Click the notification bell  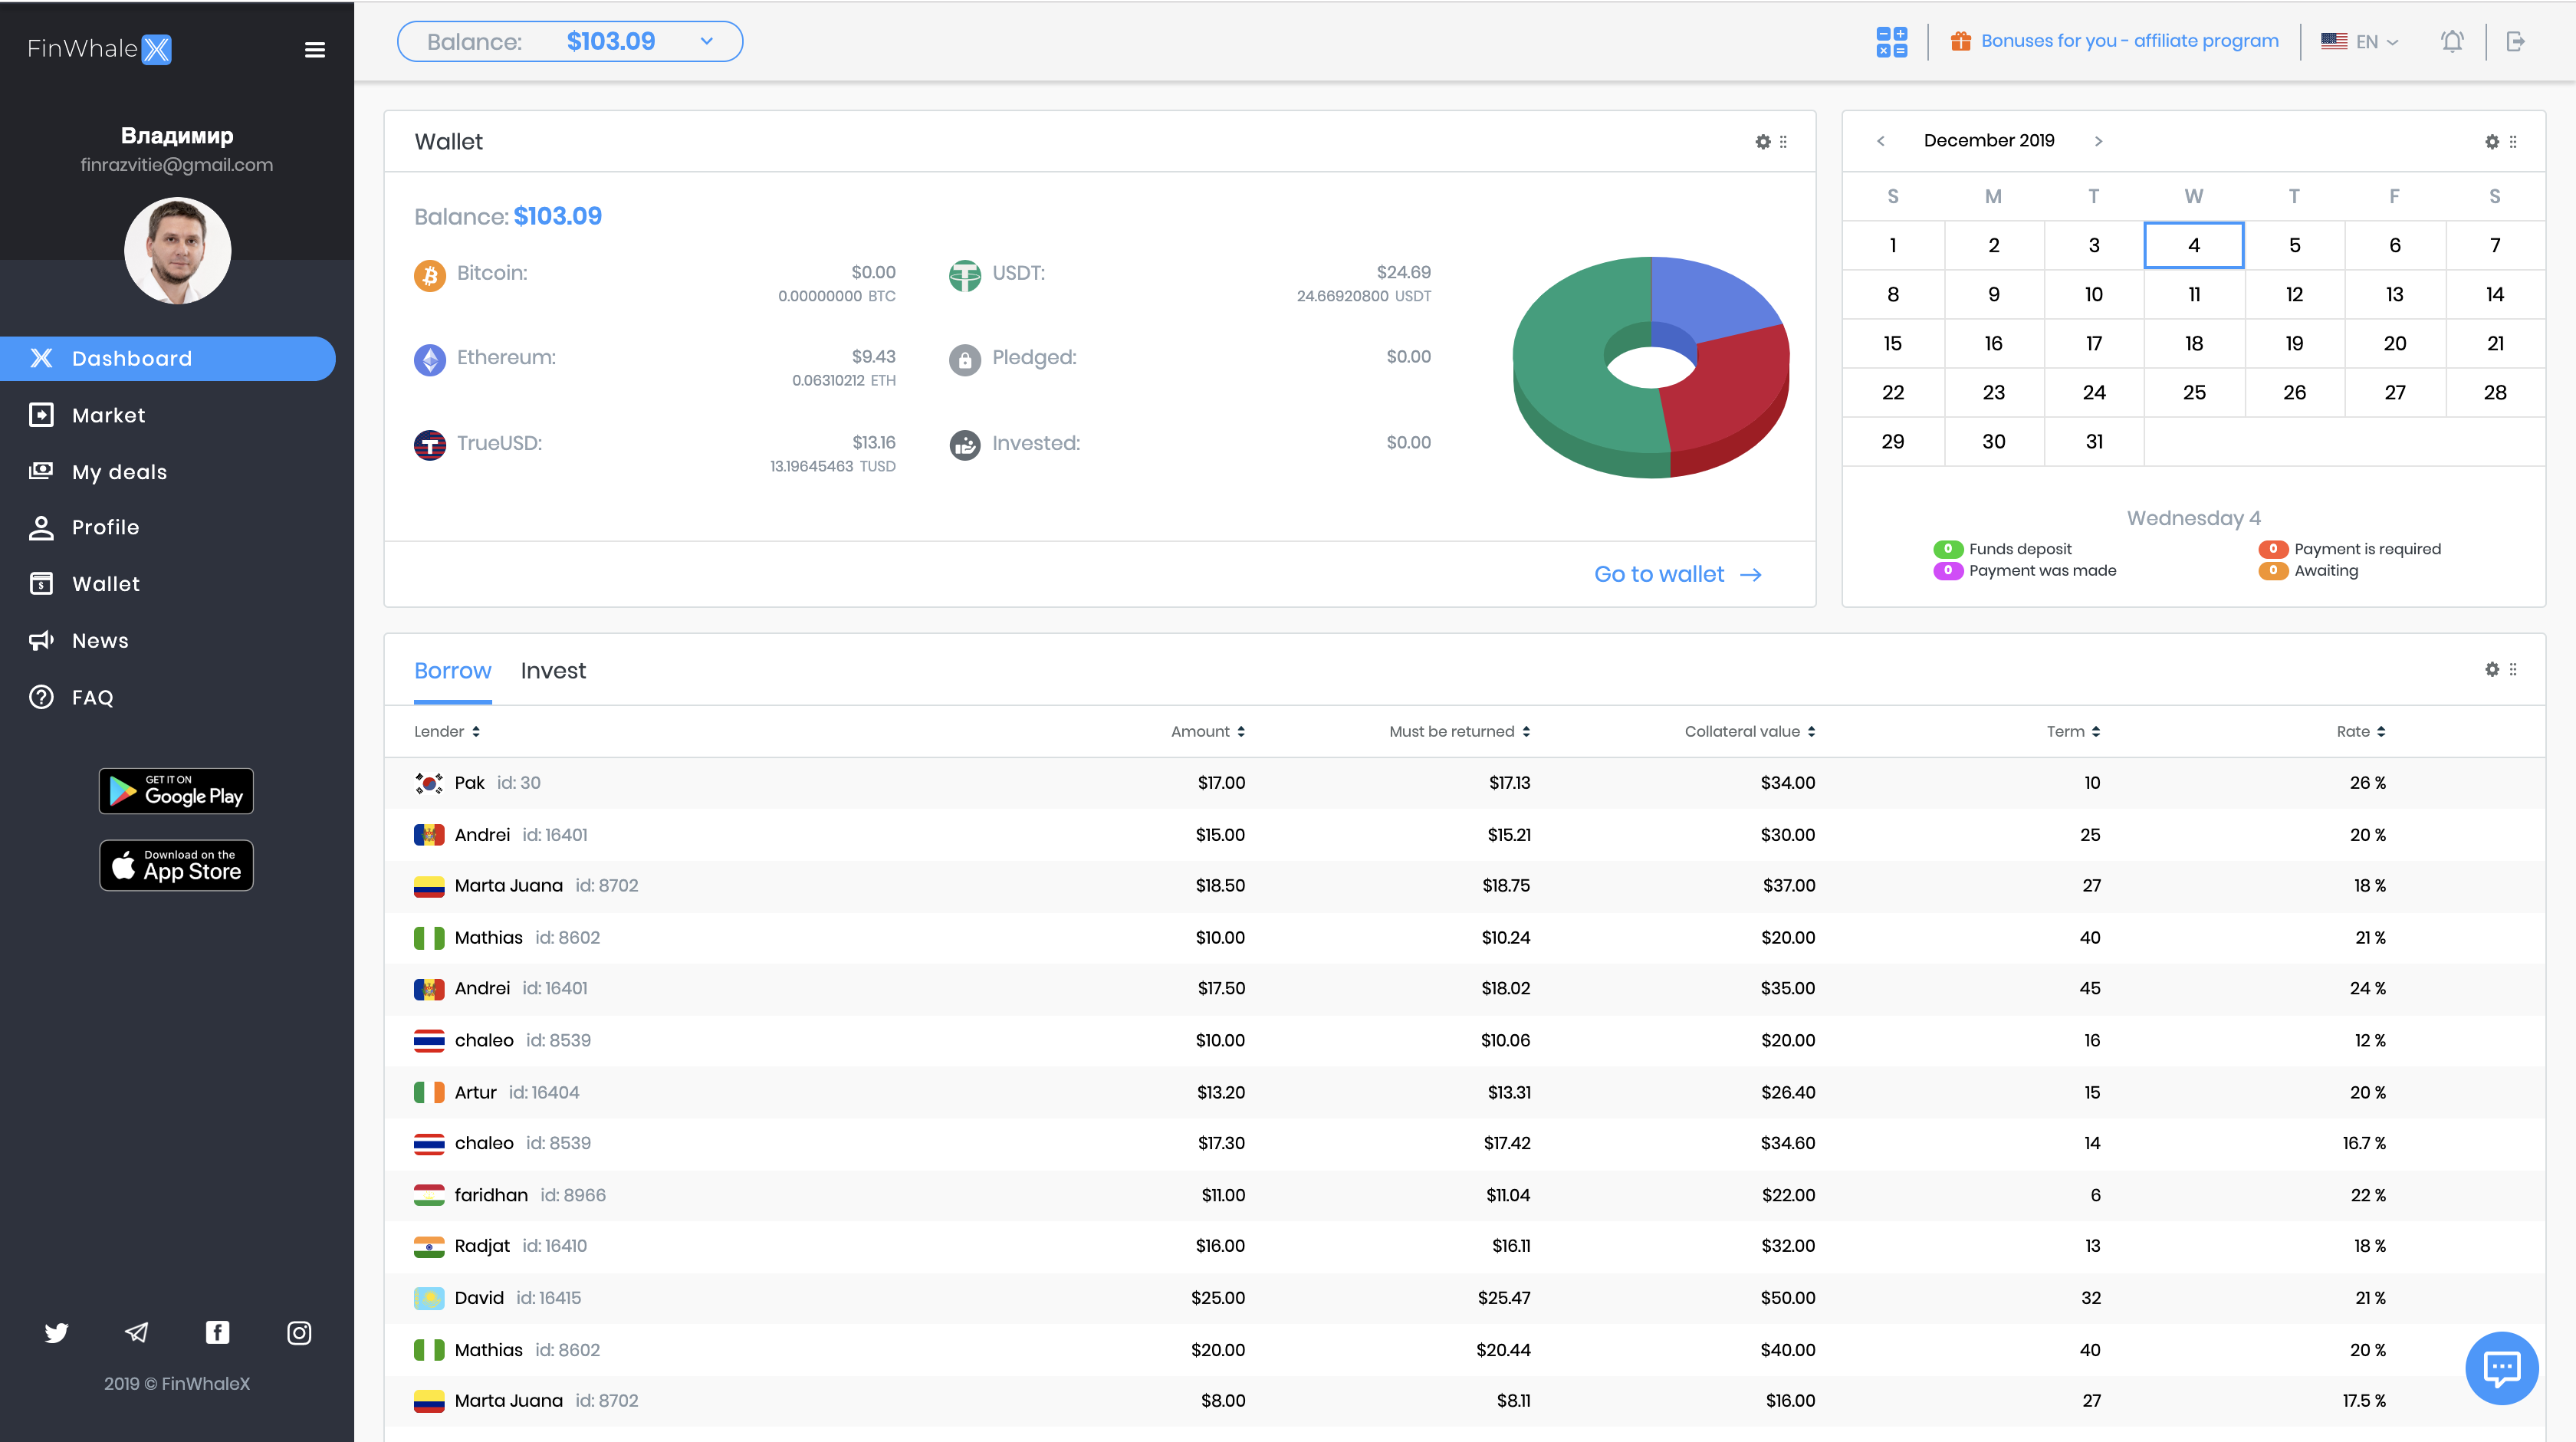[2452, 41]
